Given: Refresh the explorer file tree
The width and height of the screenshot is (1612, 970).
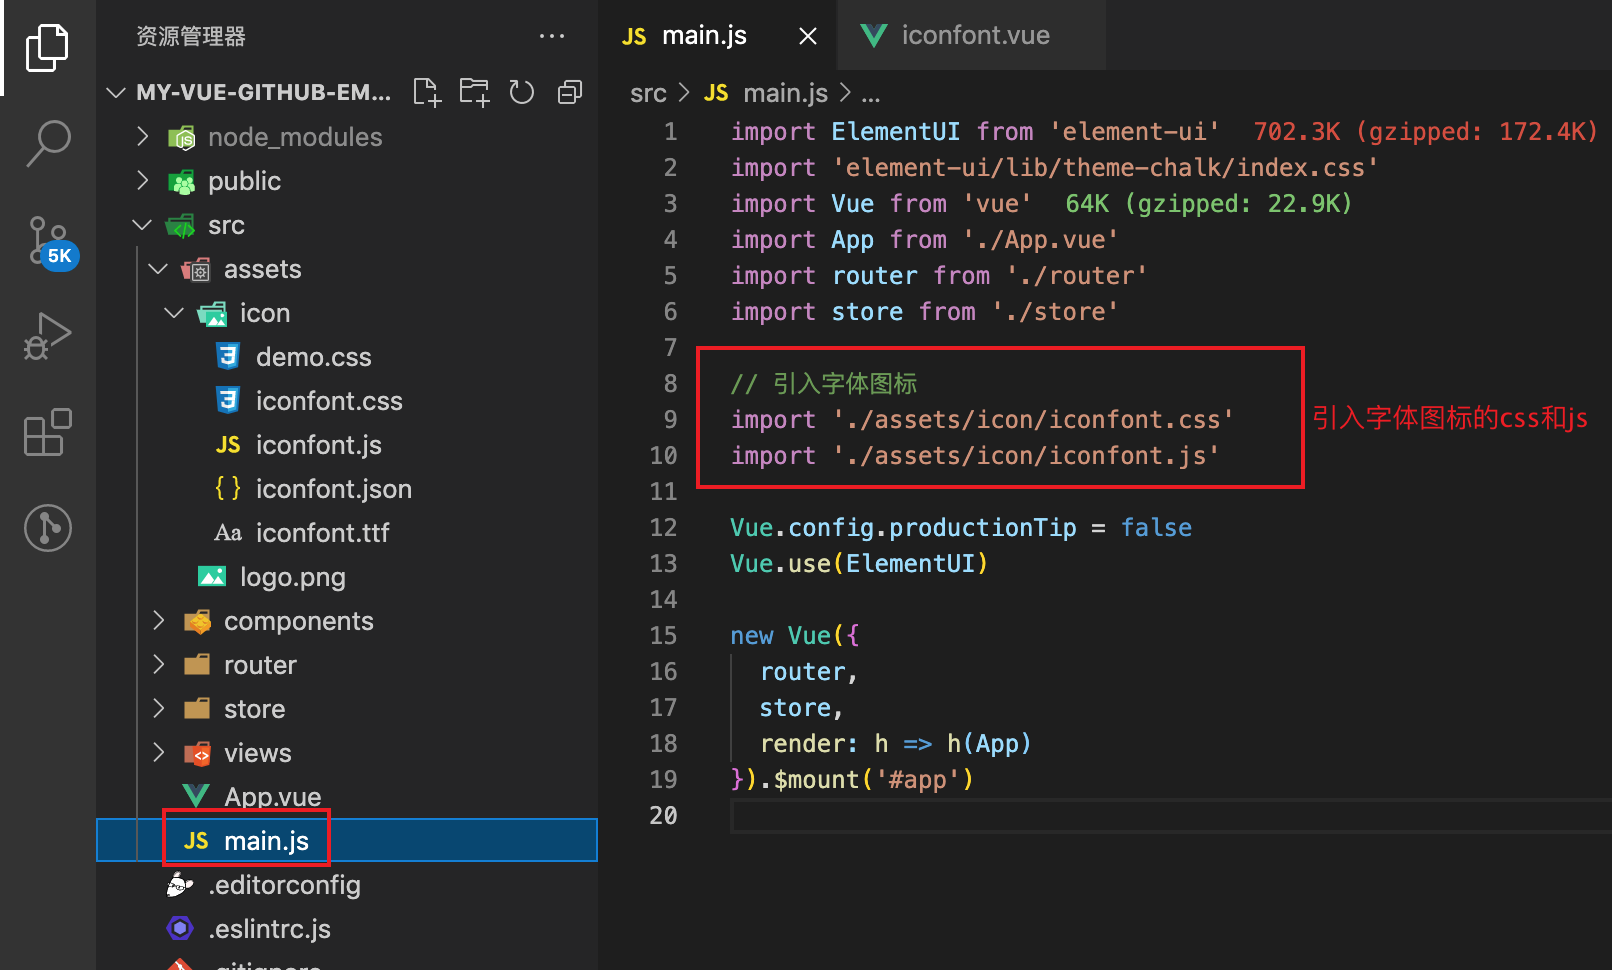Looking at the screenshot, I should click(x=522, y=92).
